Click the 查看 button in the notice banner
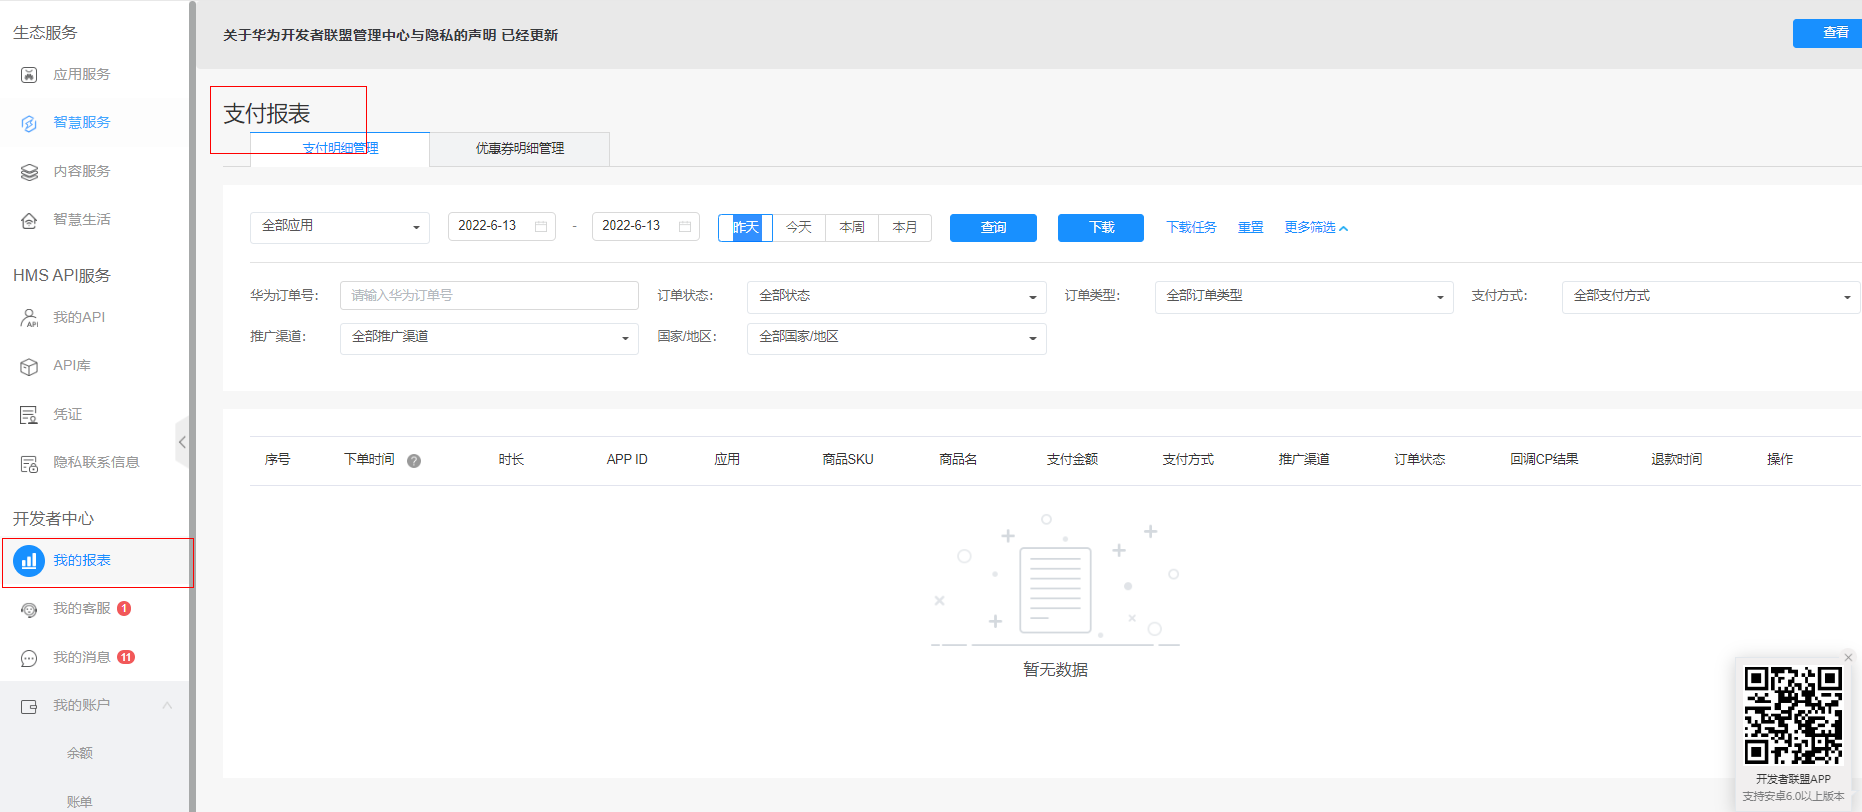This screenshot has height=812, width=1862. coord(1827,33)
